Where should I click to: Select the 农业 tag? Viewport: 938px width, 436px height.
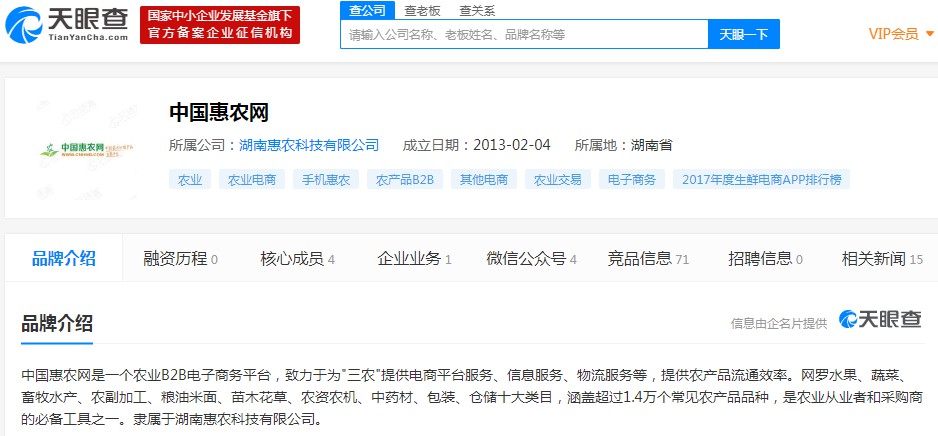coord(190,179)
